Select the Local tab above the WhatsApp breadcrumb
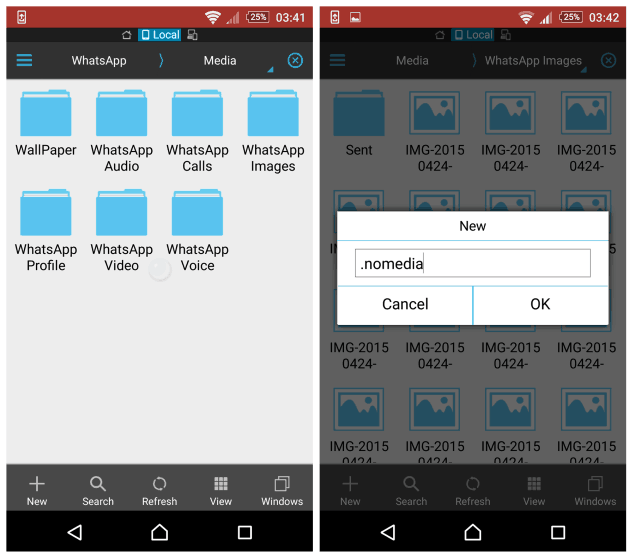 tap(159, 35)
